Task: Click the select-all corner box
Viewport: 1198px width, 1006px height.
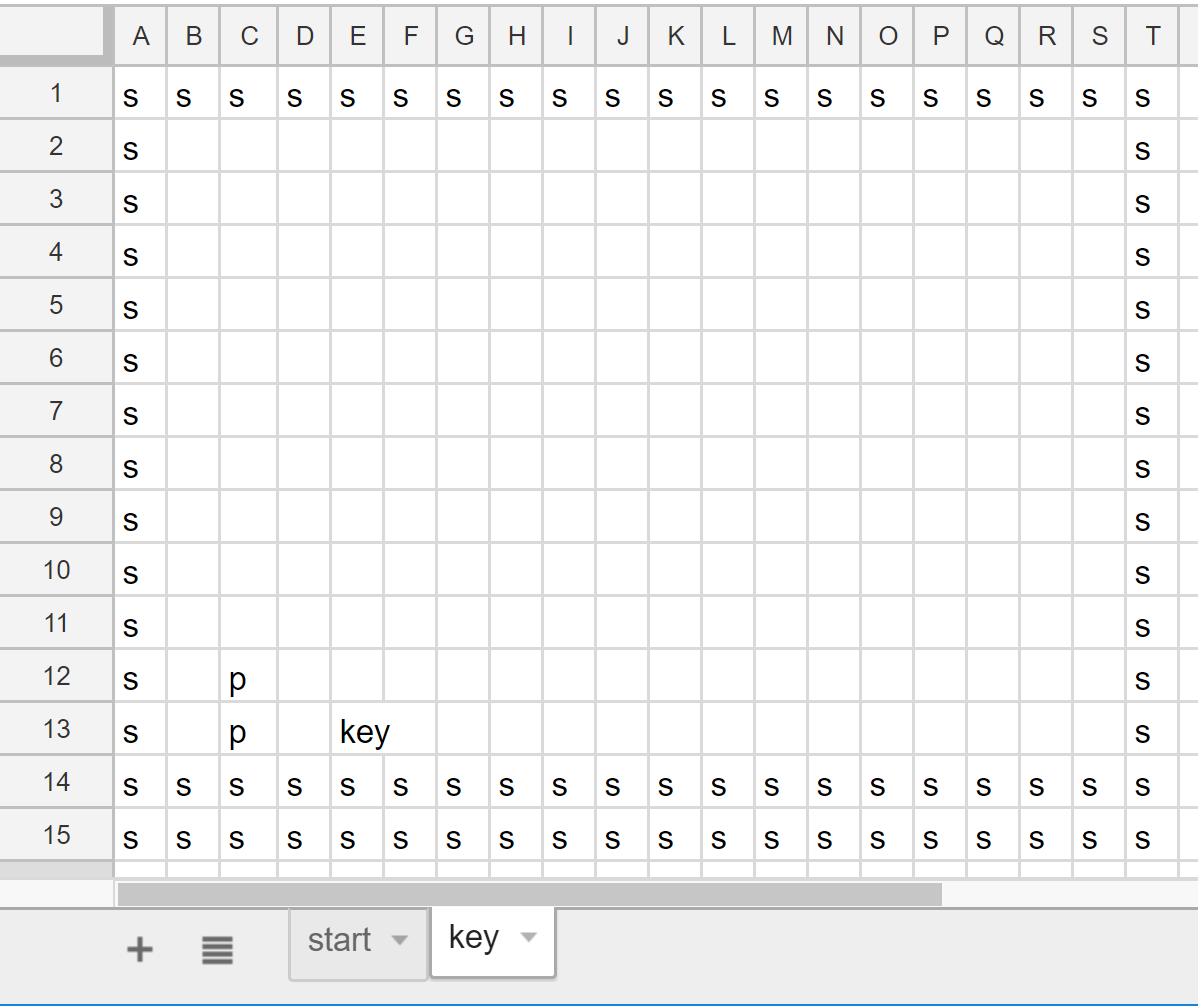Action: (56, 35)
